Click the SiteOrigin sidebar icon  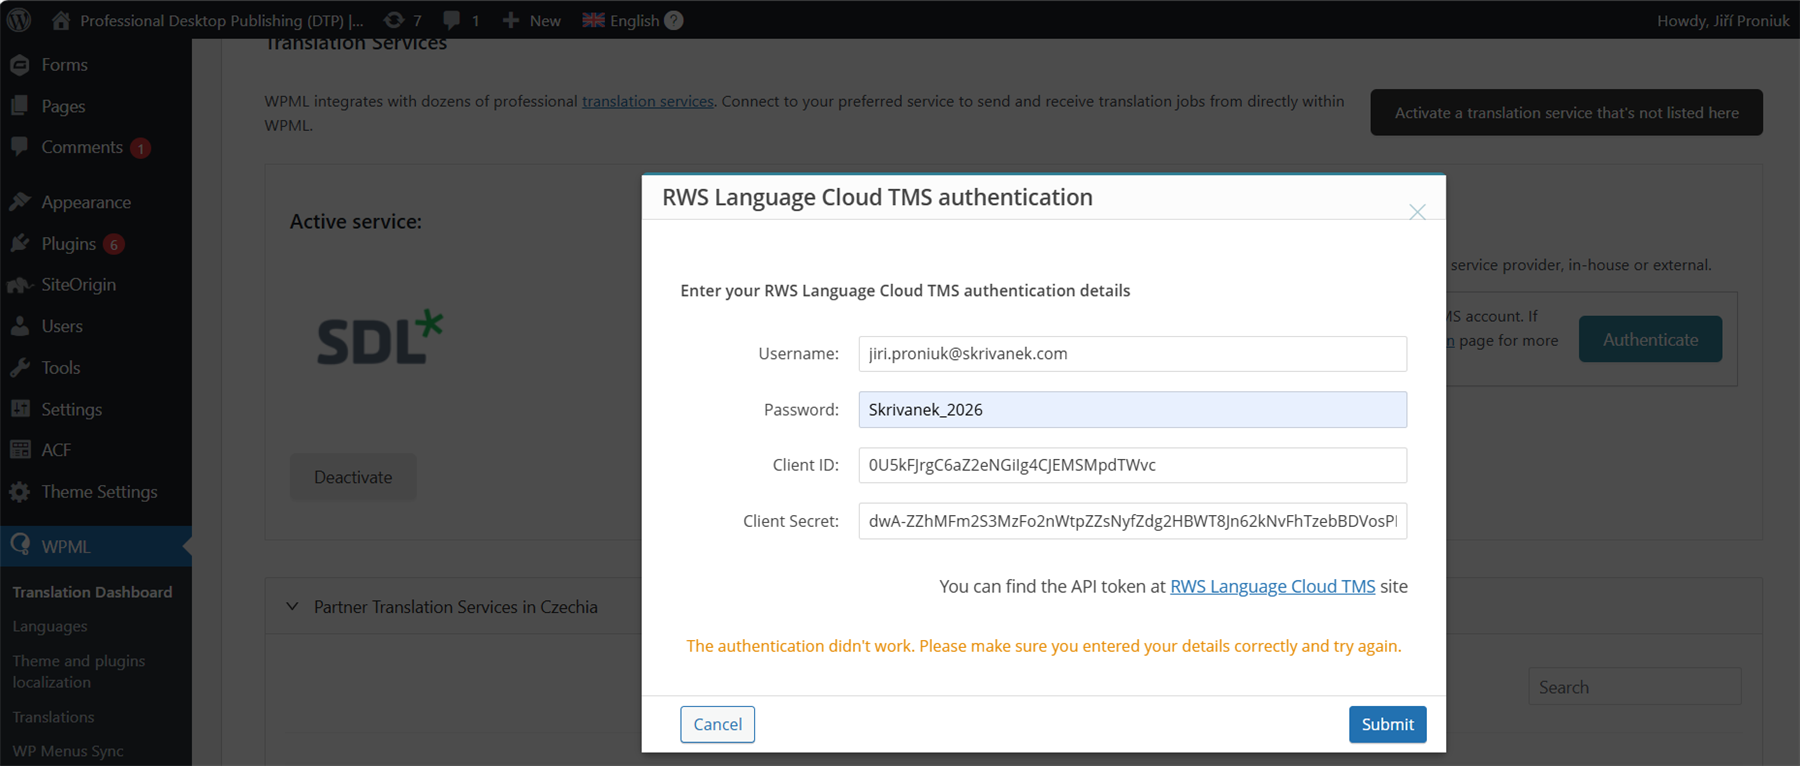pyautogui.click(x=20, y=285)
